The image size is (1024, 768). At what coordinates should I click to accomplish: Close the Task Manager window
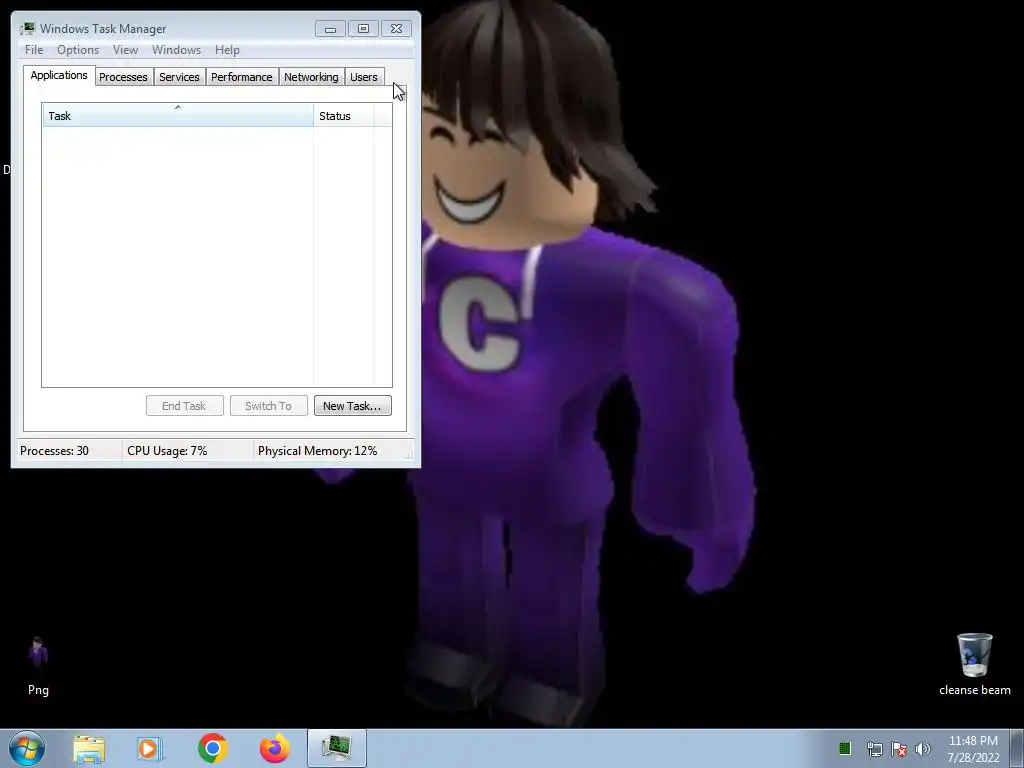coord(396,29)
